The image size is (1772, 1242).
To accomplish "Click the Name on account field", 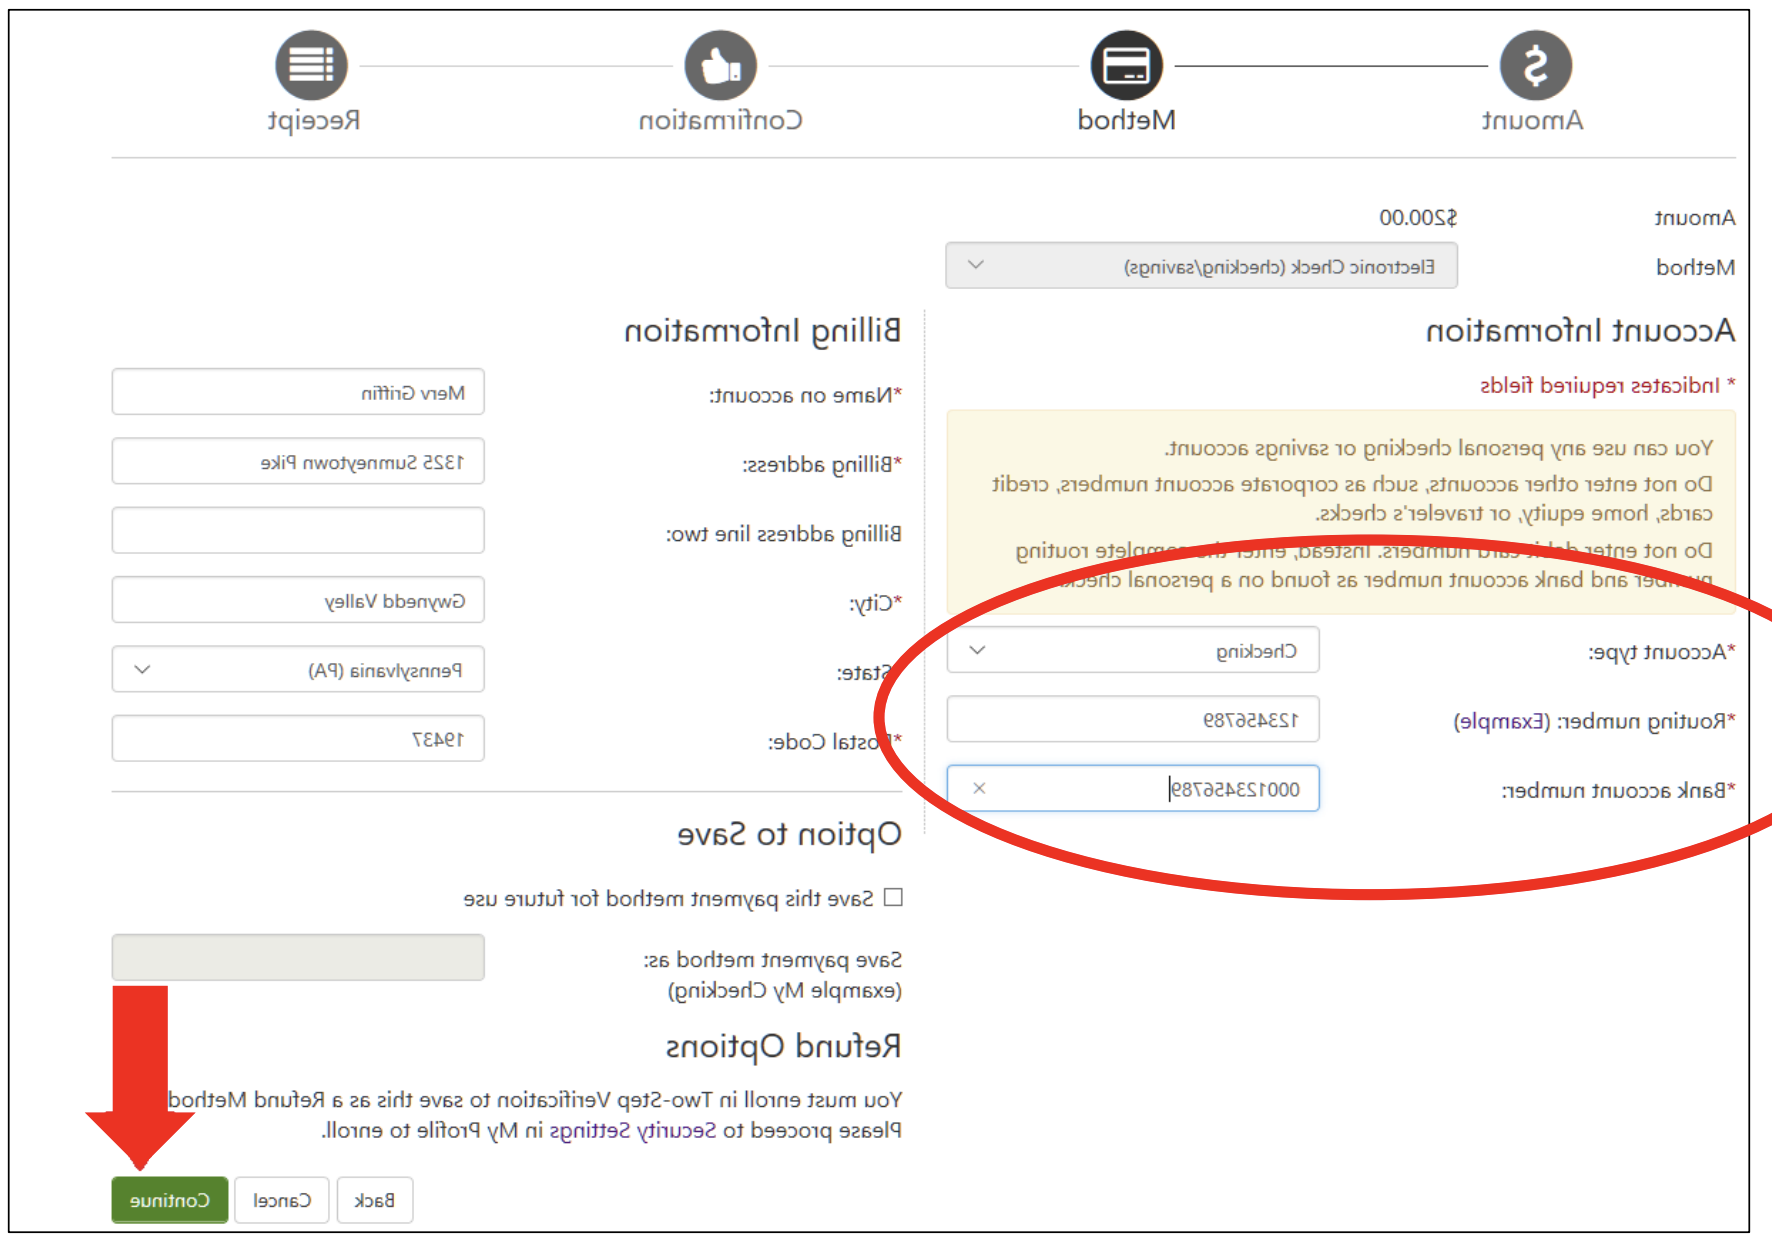I will coord(298,392).
